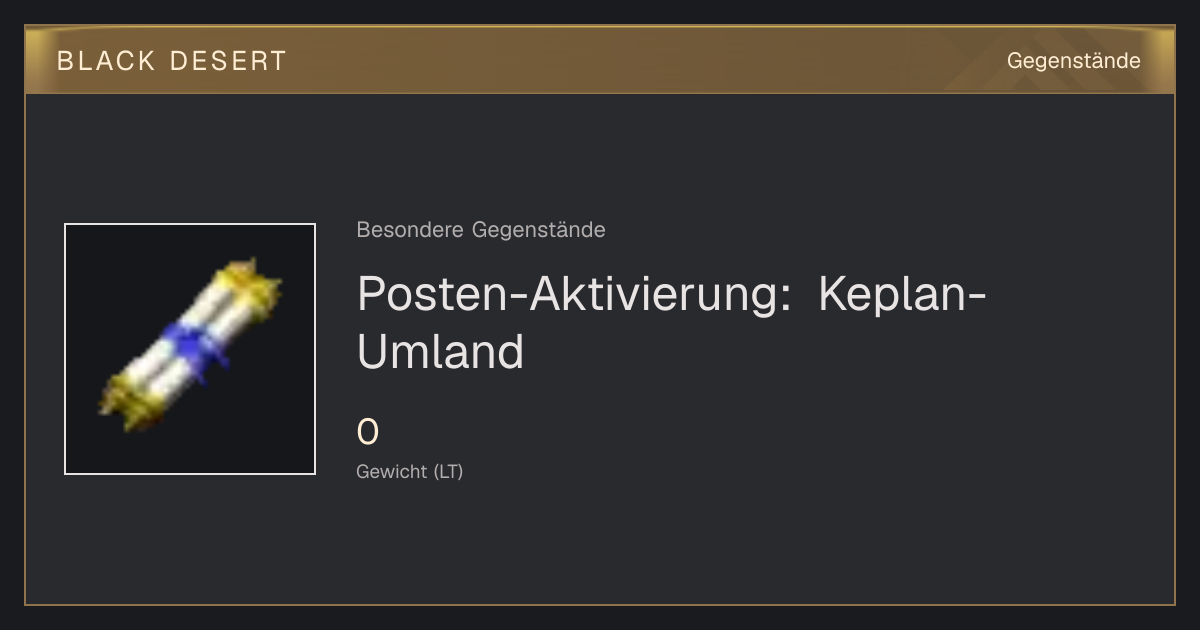Click the word BLACK in the header
This screenshot has height=630, width=1200.
(x=106, y=61)
